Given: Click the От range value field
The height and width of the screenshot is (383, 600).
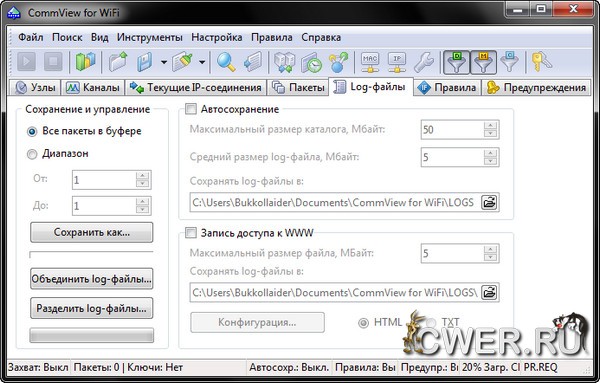Looking at the screenshot, I should point(104,179).
